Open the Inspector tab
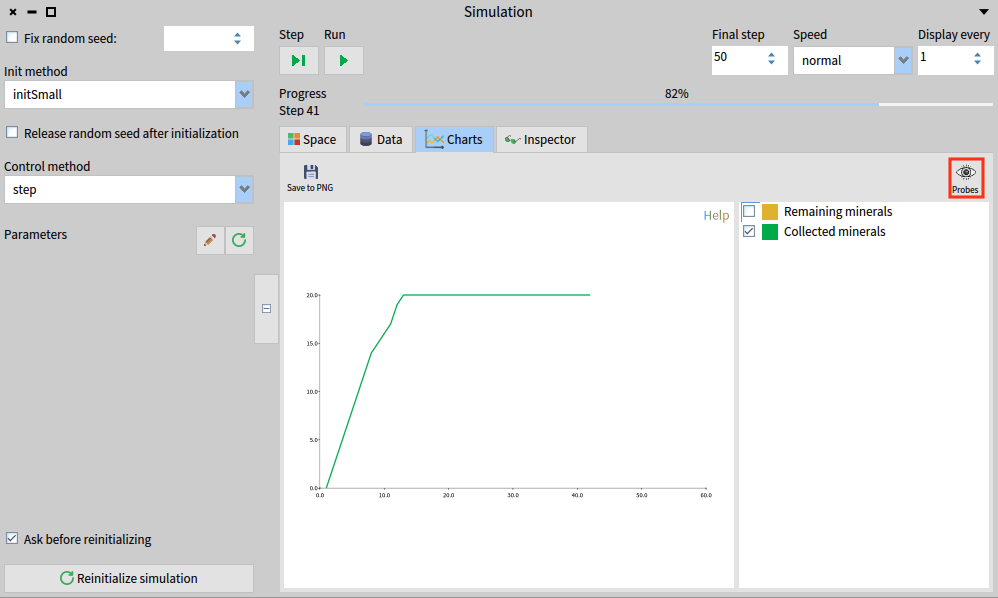This screenshot has width=998, height=598. (541, 140)
